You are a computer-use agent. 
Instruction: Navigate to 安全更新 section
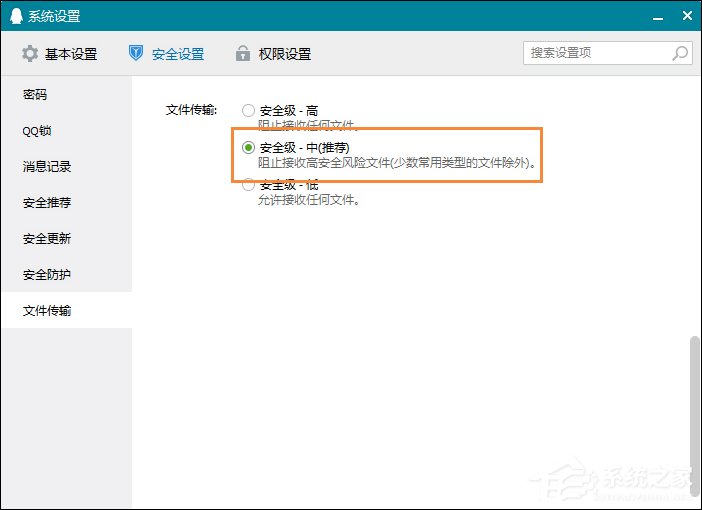click(47, 239)
